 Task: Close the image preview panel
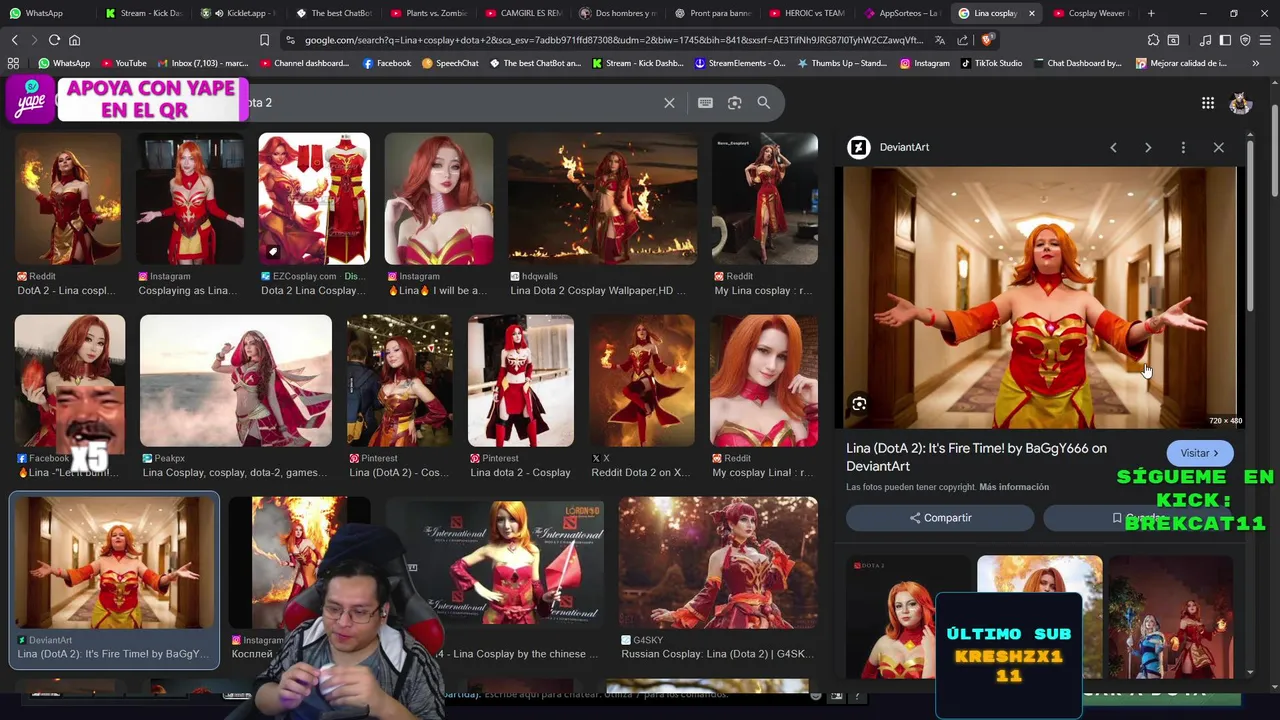(1218, 147)
